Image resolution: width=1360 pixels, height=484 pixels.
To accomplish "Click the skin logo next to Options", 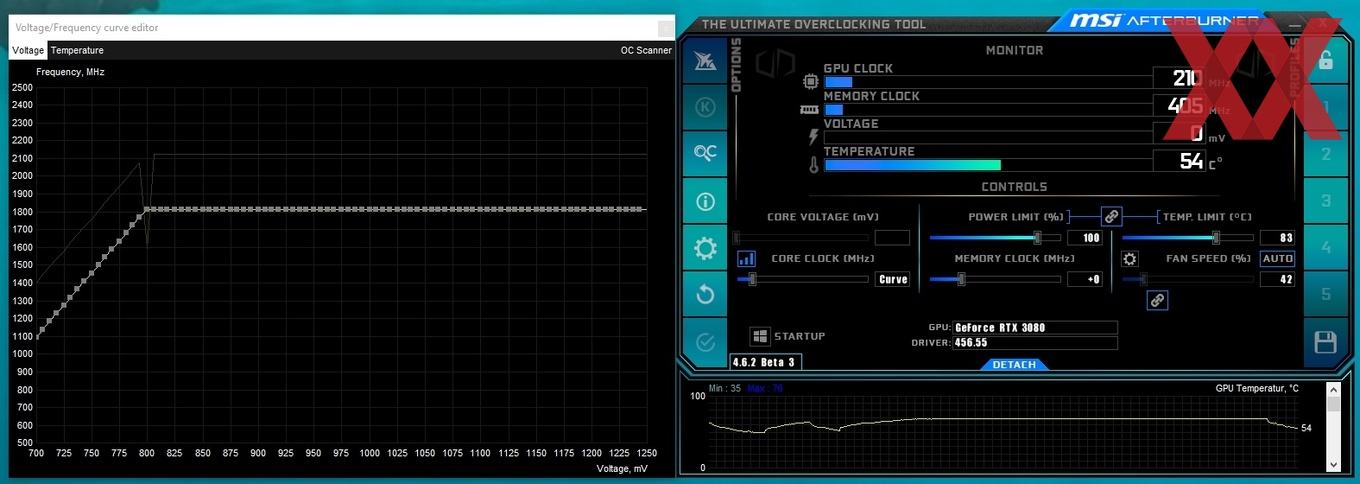I will (774, 65).
